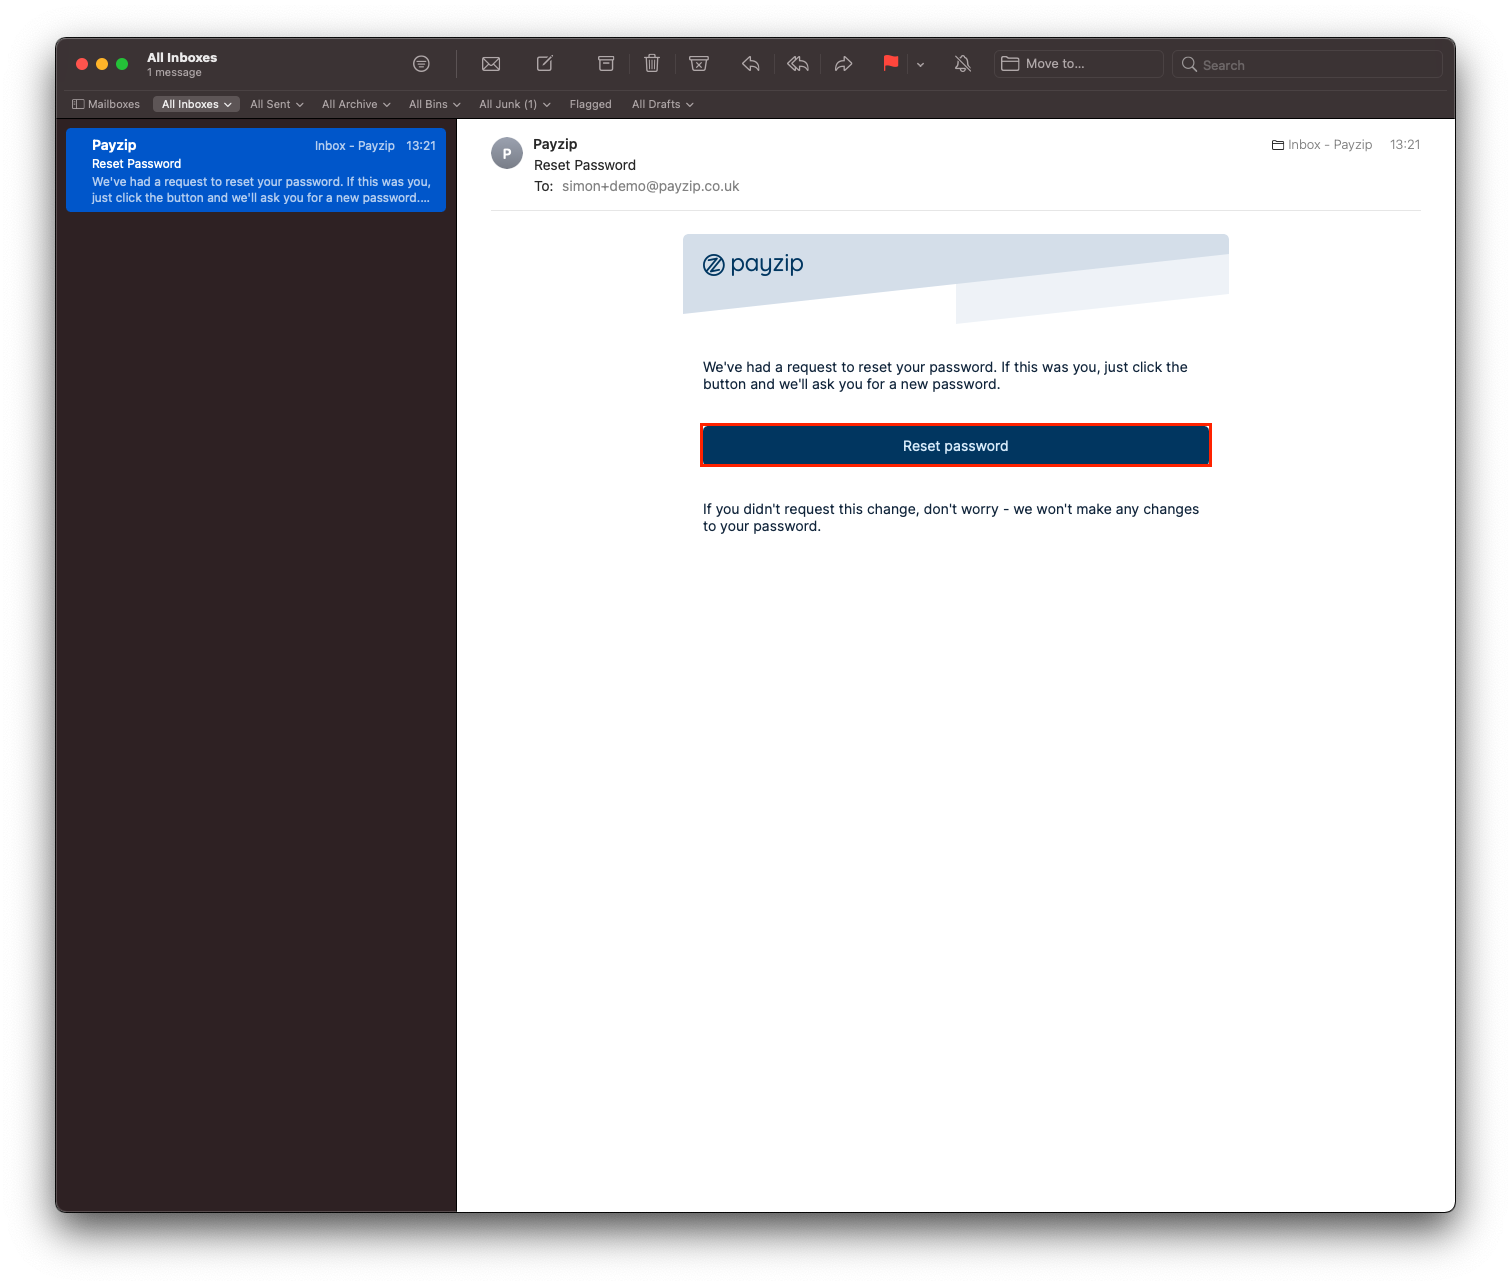Reply to the Payzip message
This screenshot has width=1511, height=1286.
coord(751,64)
